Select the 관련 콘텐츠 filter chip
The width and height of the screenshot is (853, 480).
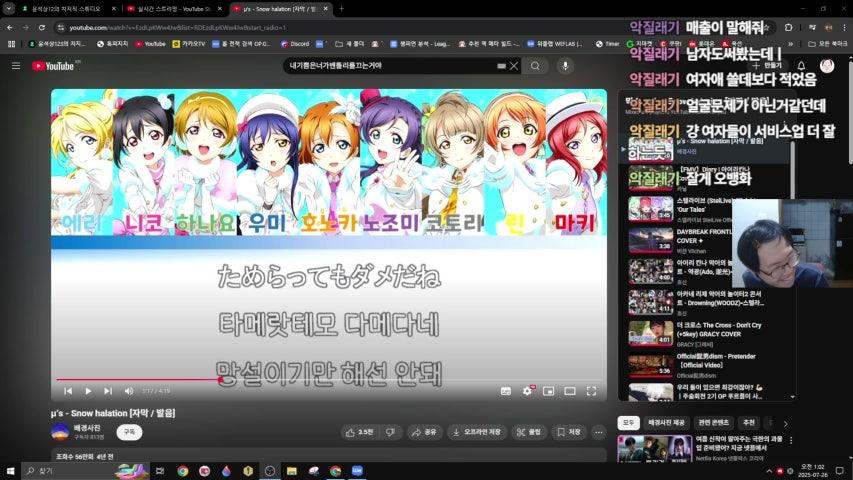(713, 423)
